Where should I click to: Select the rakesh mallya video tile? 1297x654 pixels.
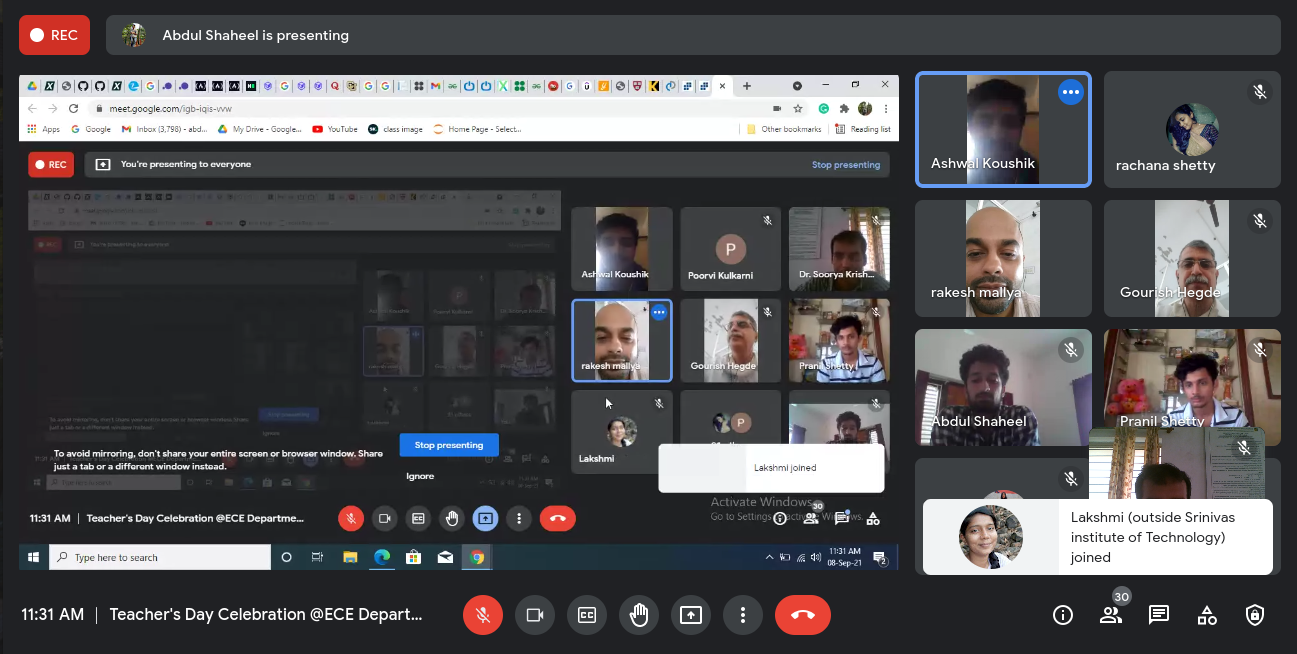(1003, 259)
